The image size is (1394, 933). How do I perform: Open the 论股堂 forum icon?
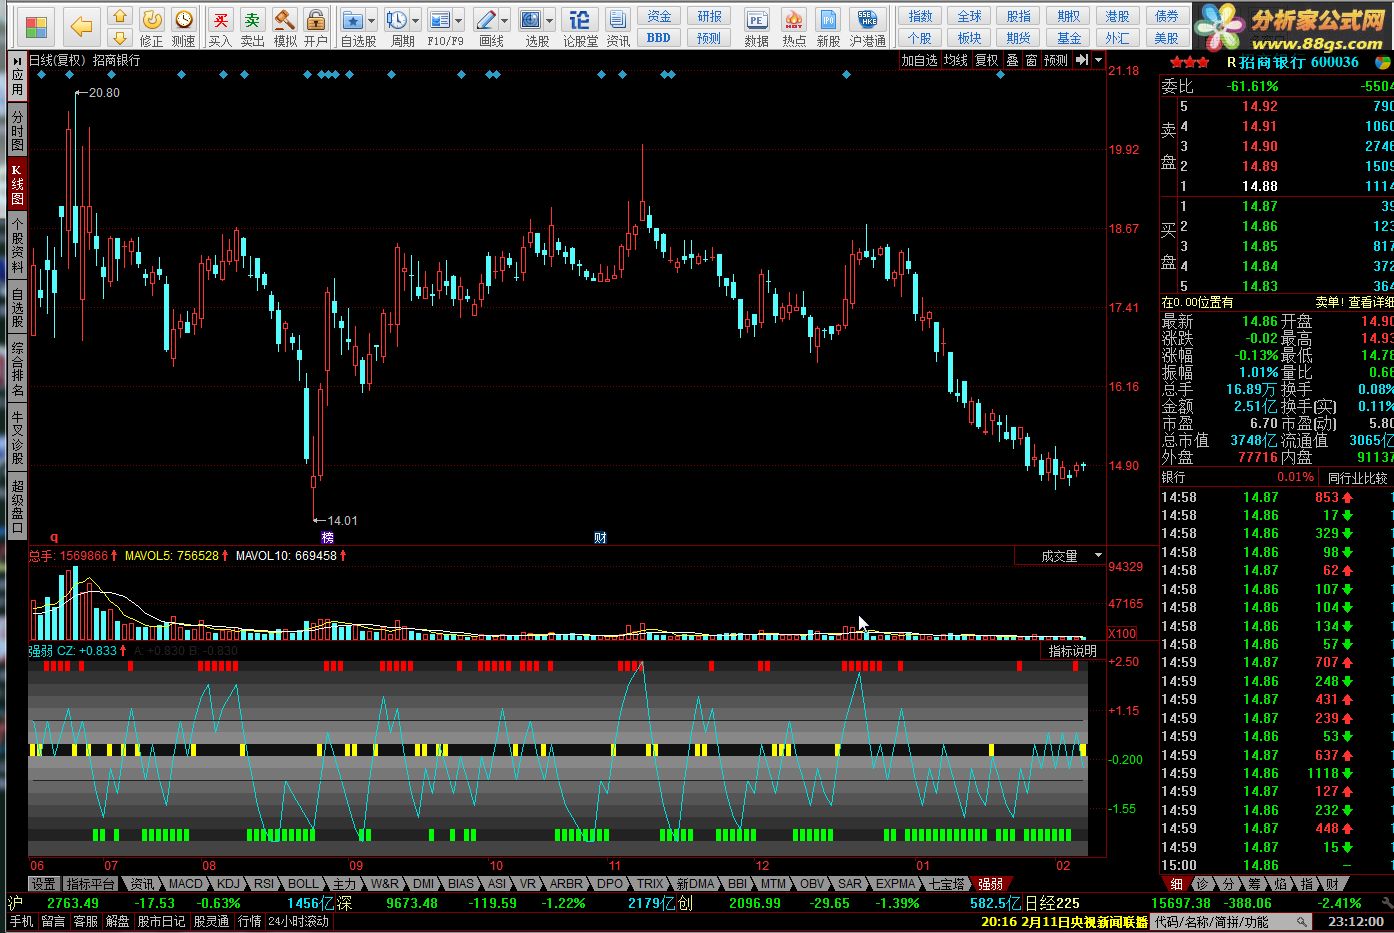point(580,27)
